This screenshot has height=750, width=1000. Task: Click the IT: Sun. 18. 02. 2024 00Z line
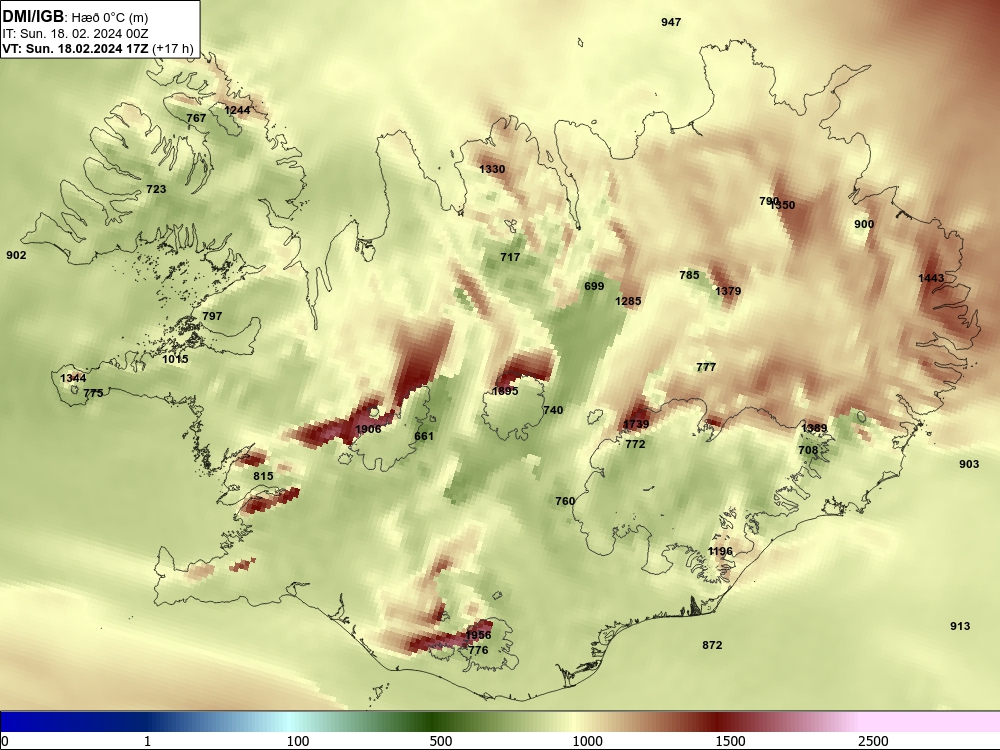point(75,34)
